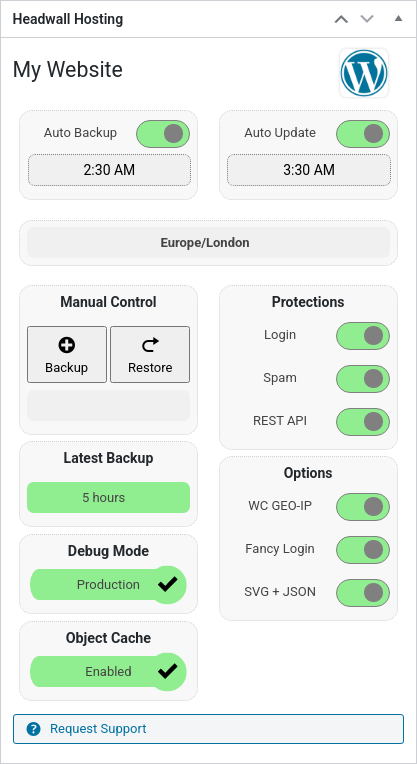
Task: Open the 3:30 AM update time selector
Action: tap(309, 170)
